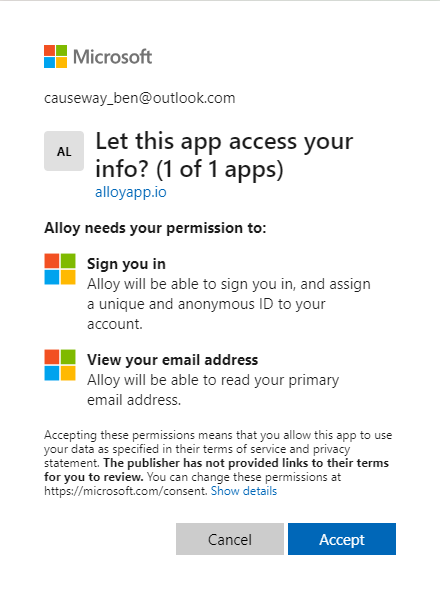
Task: Click the Microsoft icon beside View your email address
Action: tap(60, 365)
